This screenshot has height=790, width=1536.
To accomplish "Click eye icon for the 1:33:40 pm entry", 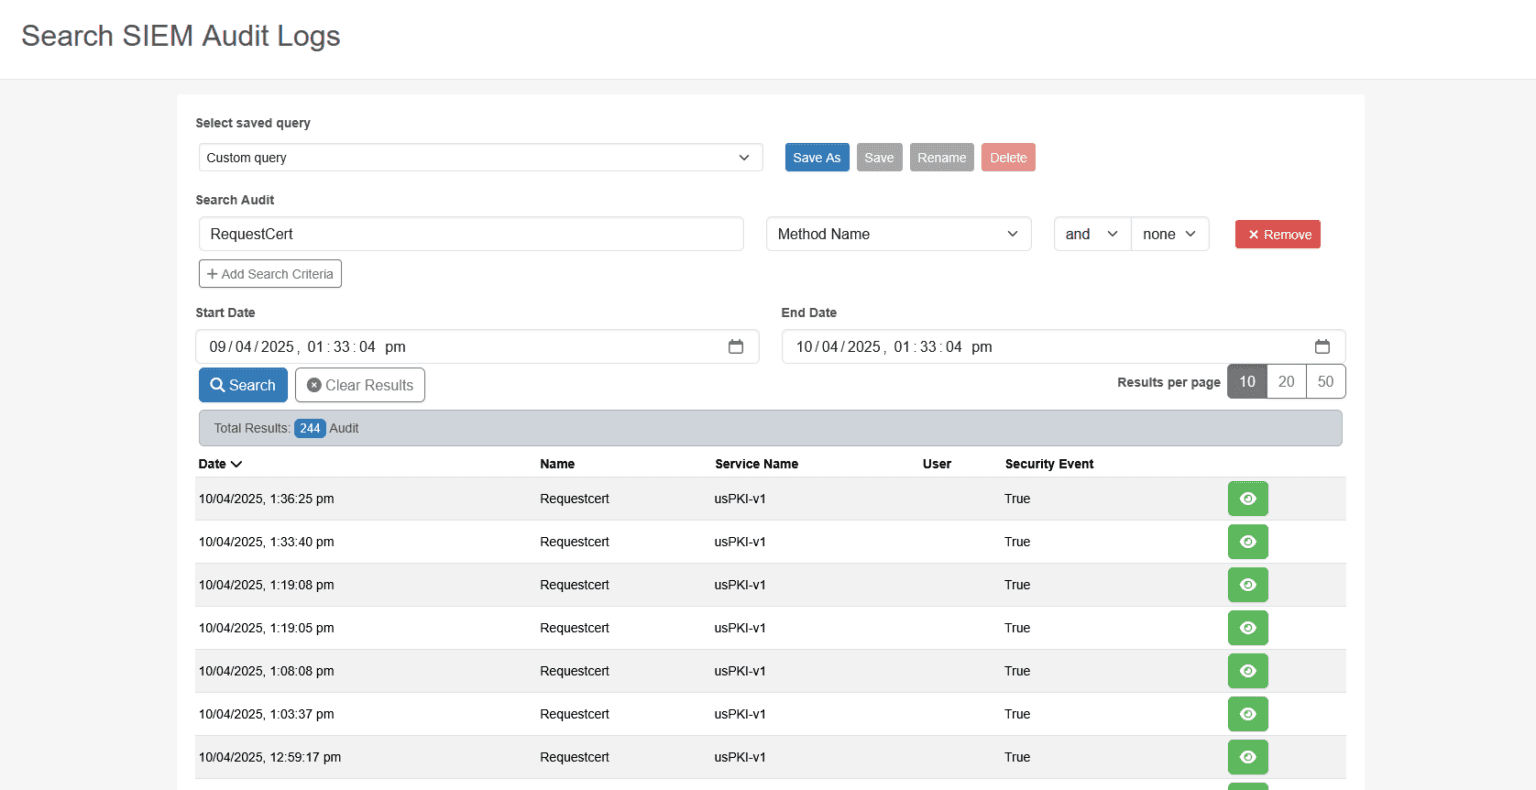I will [1247, 542].
